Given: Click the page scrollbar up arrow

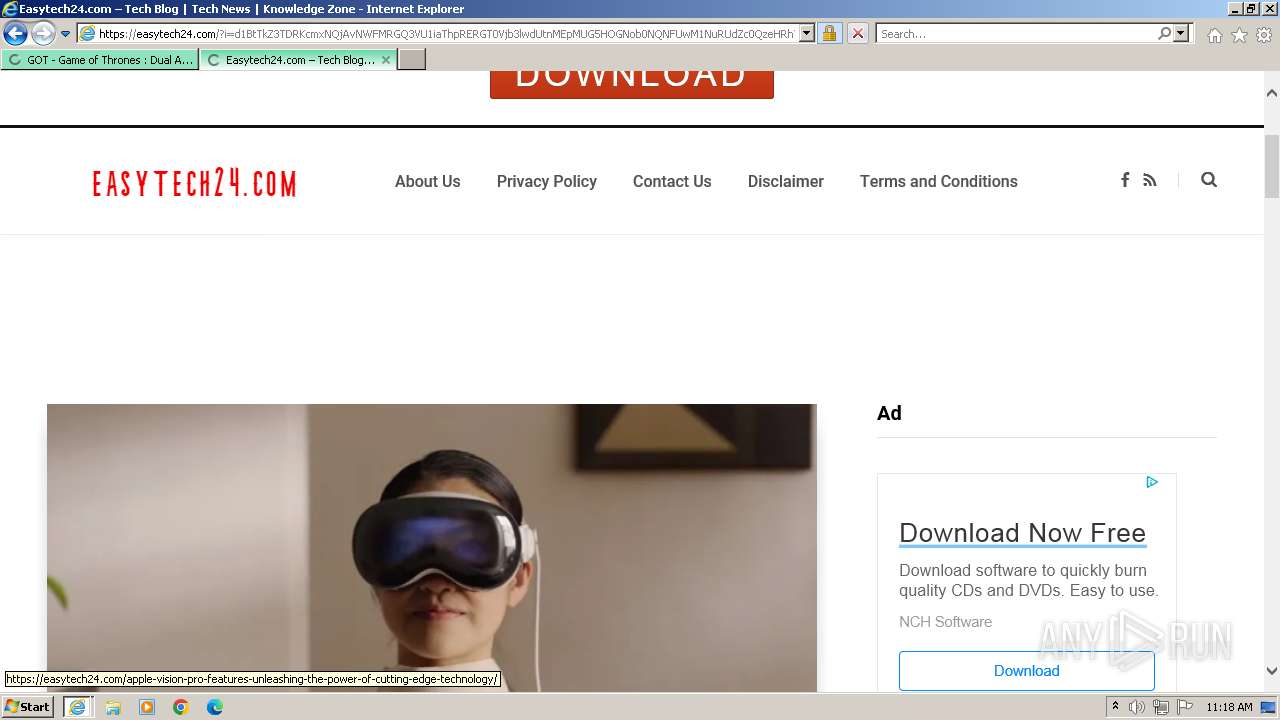Looking at the screenshot, I should click(1272, 93).
